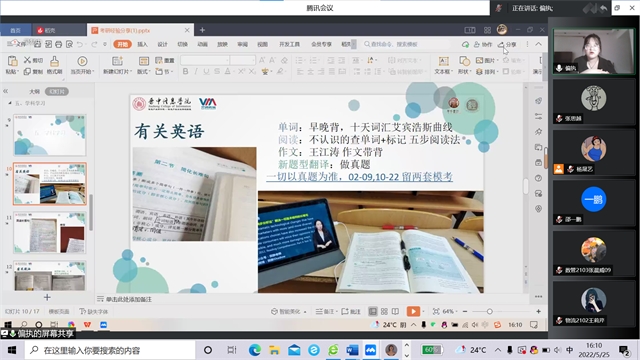Click the fit-to-window zoom icon beside 64%

[436, 311]
